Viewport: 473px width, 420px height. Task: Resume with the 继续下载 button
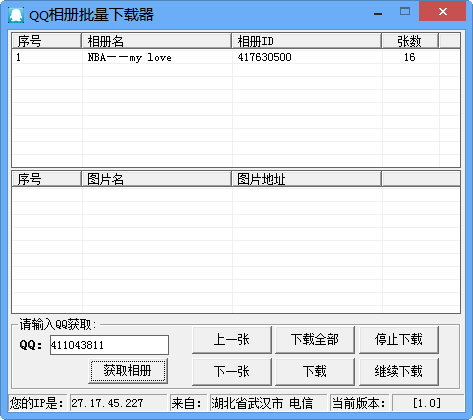(x=399, y=371)
